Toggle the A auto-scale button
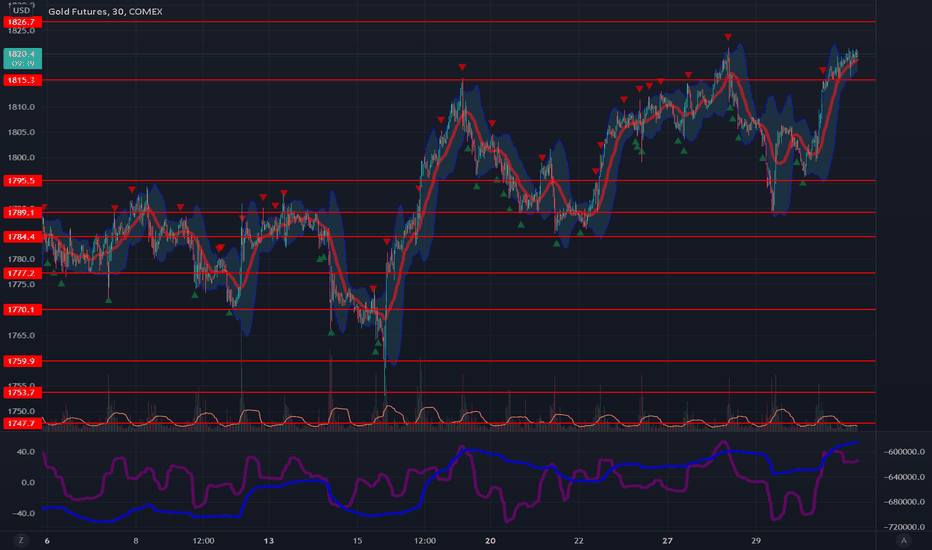This screenshot has width=932, height=550. point(903,540)
